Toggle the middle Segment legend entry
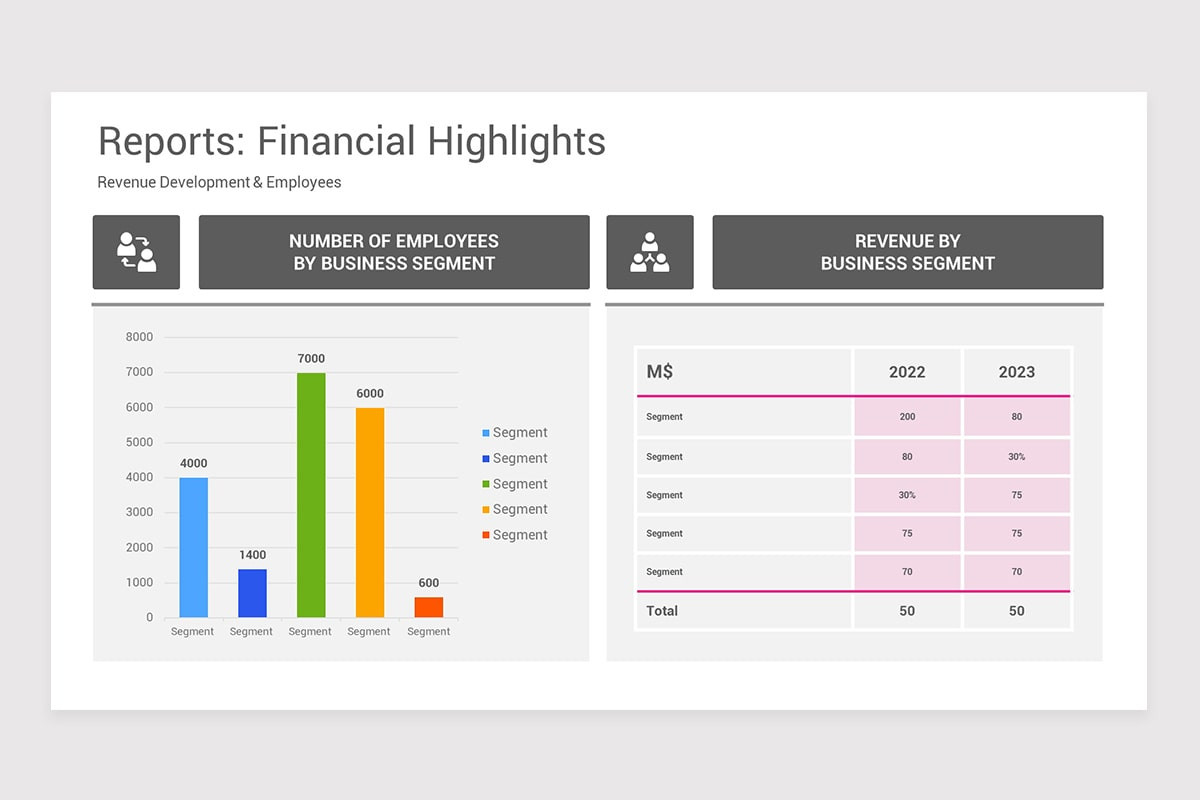1200x800 pixels. coord(514,483)
